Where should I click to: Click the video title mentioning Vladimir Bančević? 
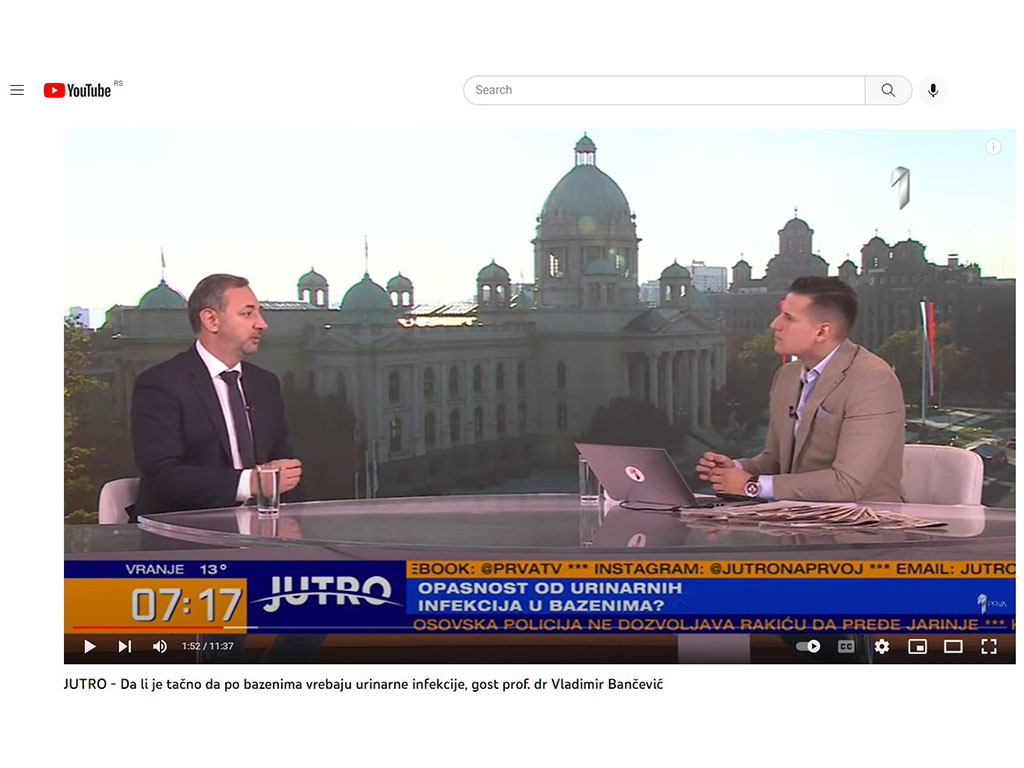[363, 684]
